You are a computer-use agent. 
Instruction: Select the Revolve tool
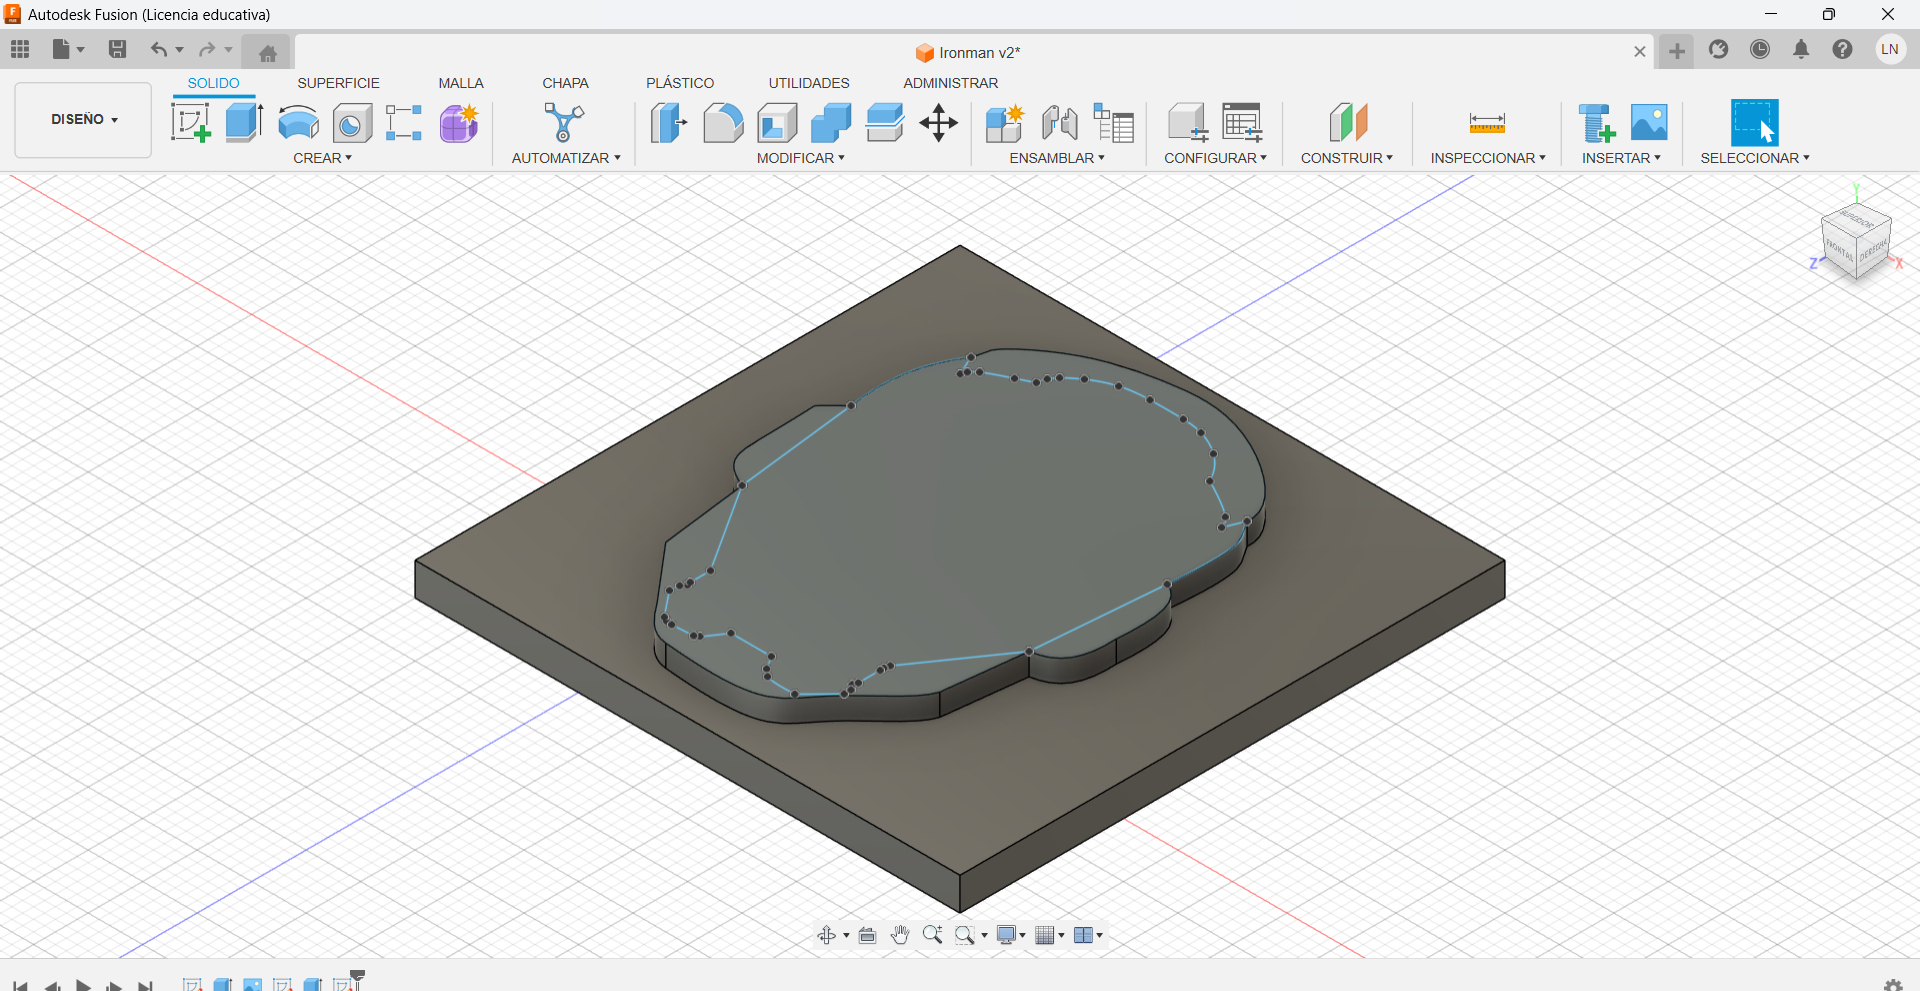pos(298,123)
